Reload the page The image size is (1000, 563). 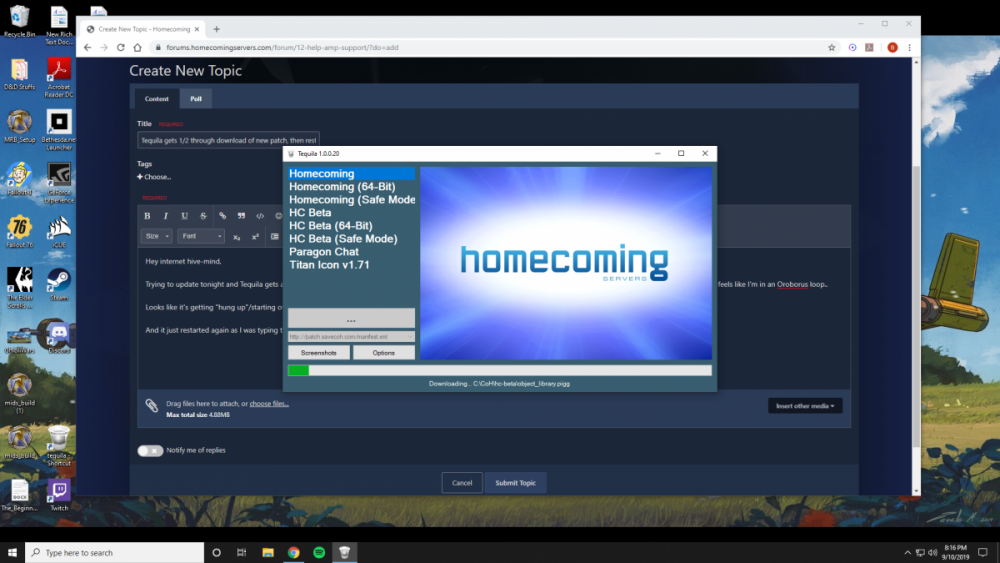point(121,47)
